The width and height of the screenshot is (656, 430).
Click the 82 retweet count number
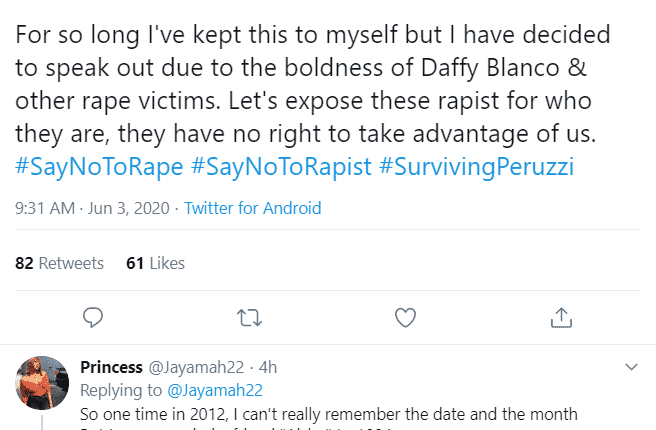point(24,263)
